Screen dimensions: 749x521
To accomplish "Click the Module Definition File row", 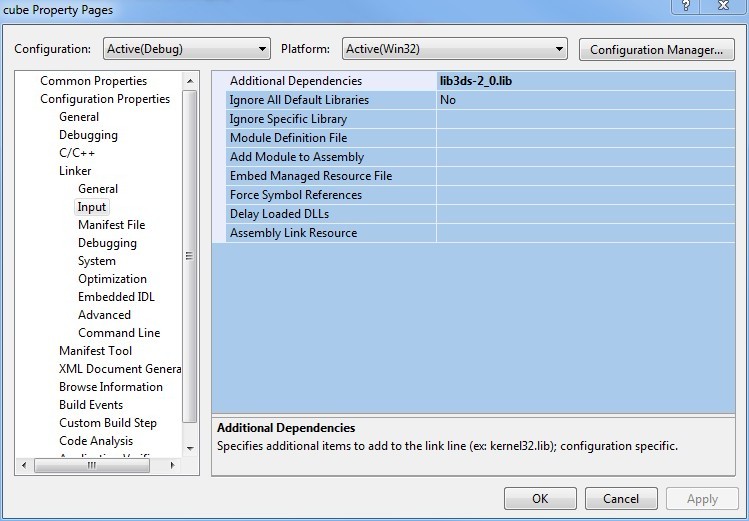I will pos(473,138).
